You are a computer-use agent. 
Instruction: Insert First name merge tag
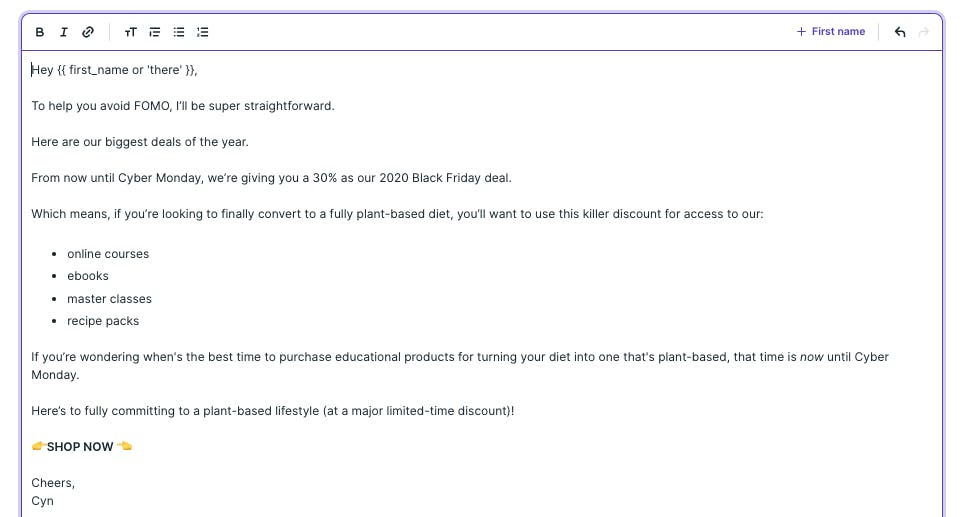point(831,31)
